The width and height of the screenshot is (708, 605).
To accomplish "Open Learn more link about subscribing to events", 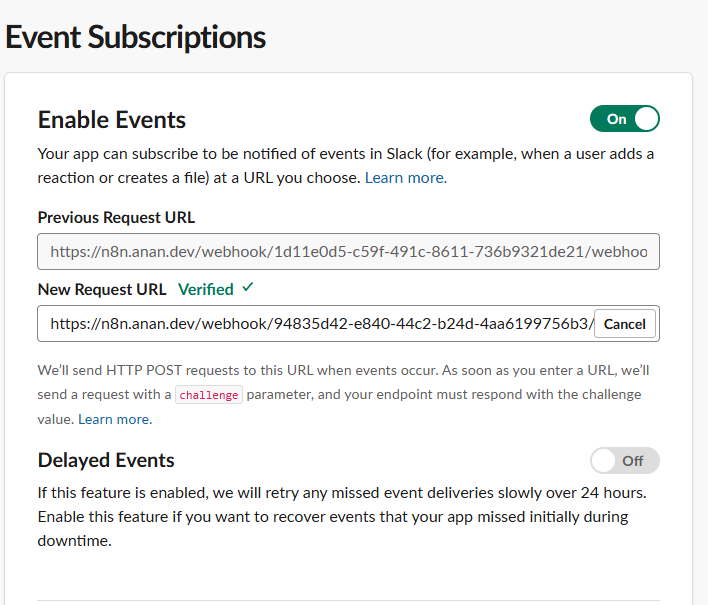I will tap(405, 178).
